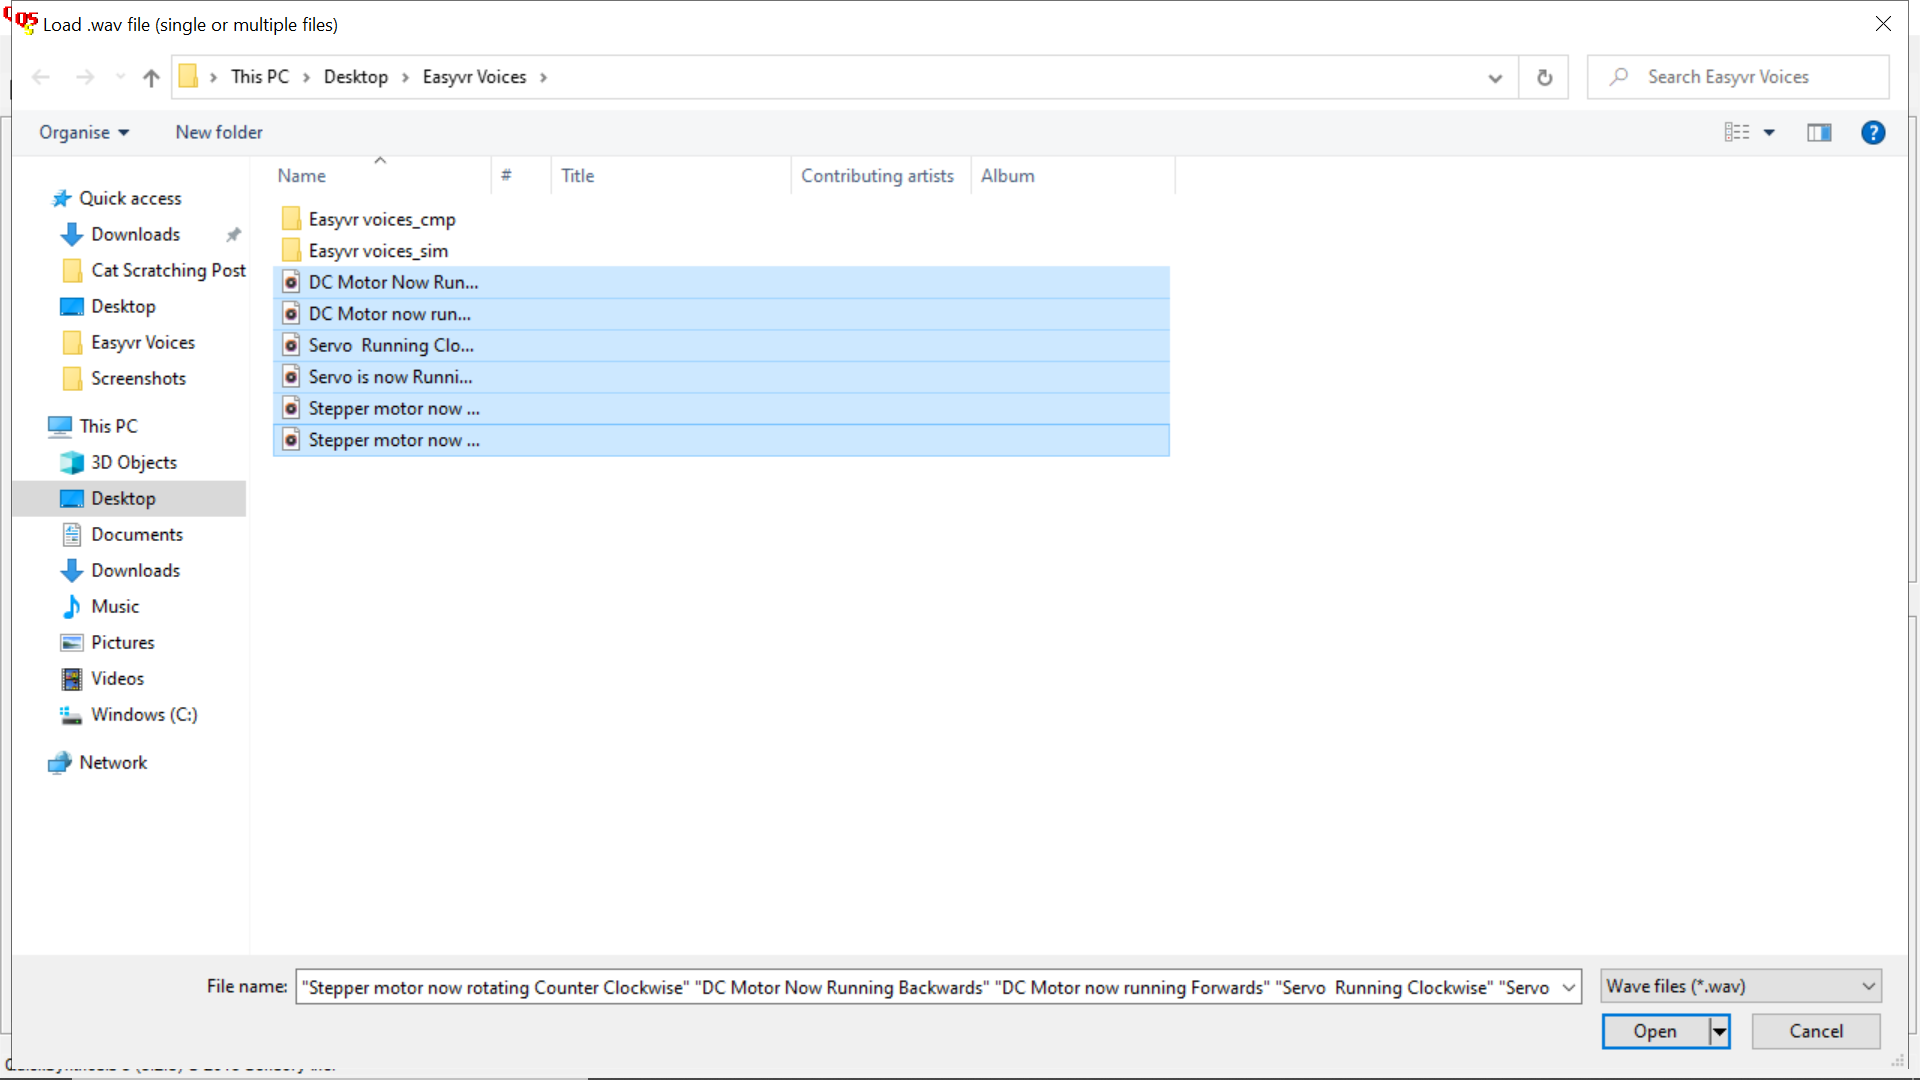Sort files by the Name column header
The image size is (1920, 1080).
coord(302,176)
